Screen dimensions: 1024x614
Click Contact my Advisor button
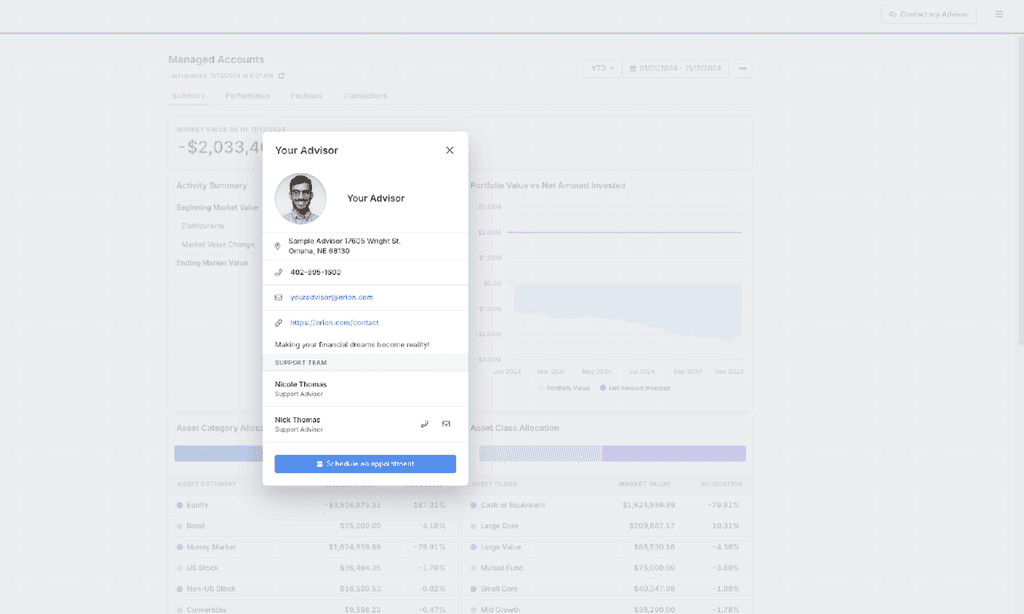[928, 14]
